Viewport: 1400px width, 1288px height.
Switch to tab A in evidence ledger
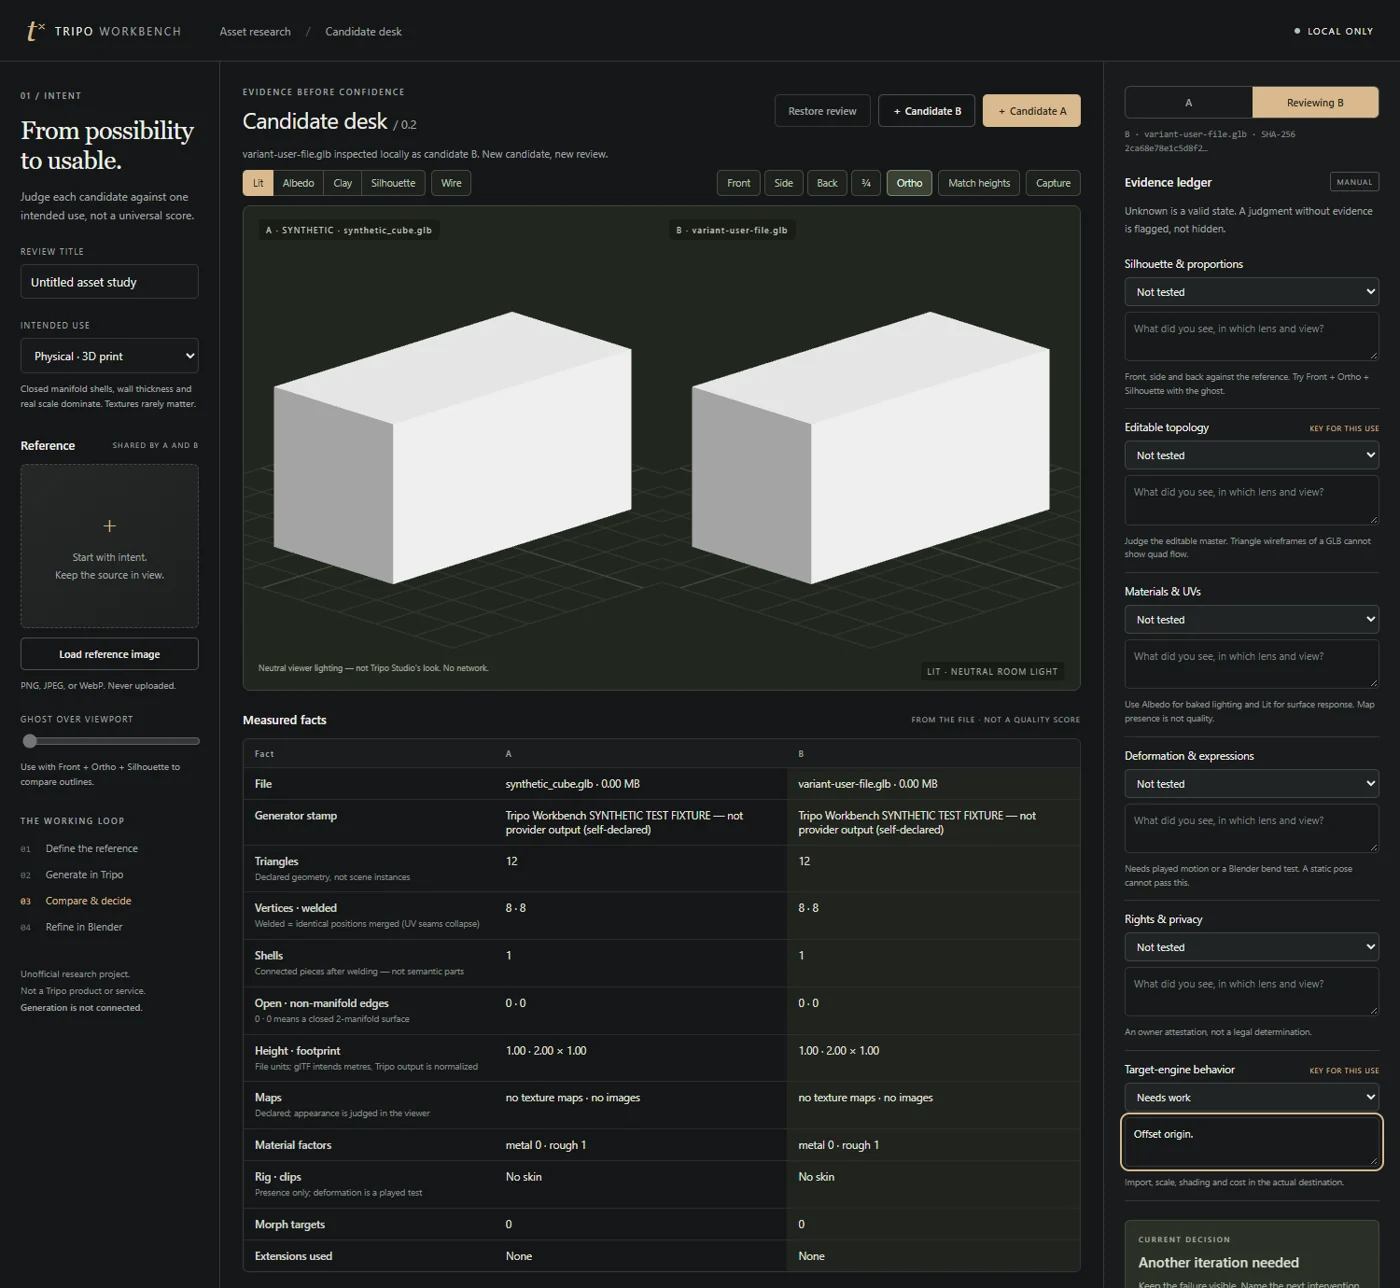1188,103
